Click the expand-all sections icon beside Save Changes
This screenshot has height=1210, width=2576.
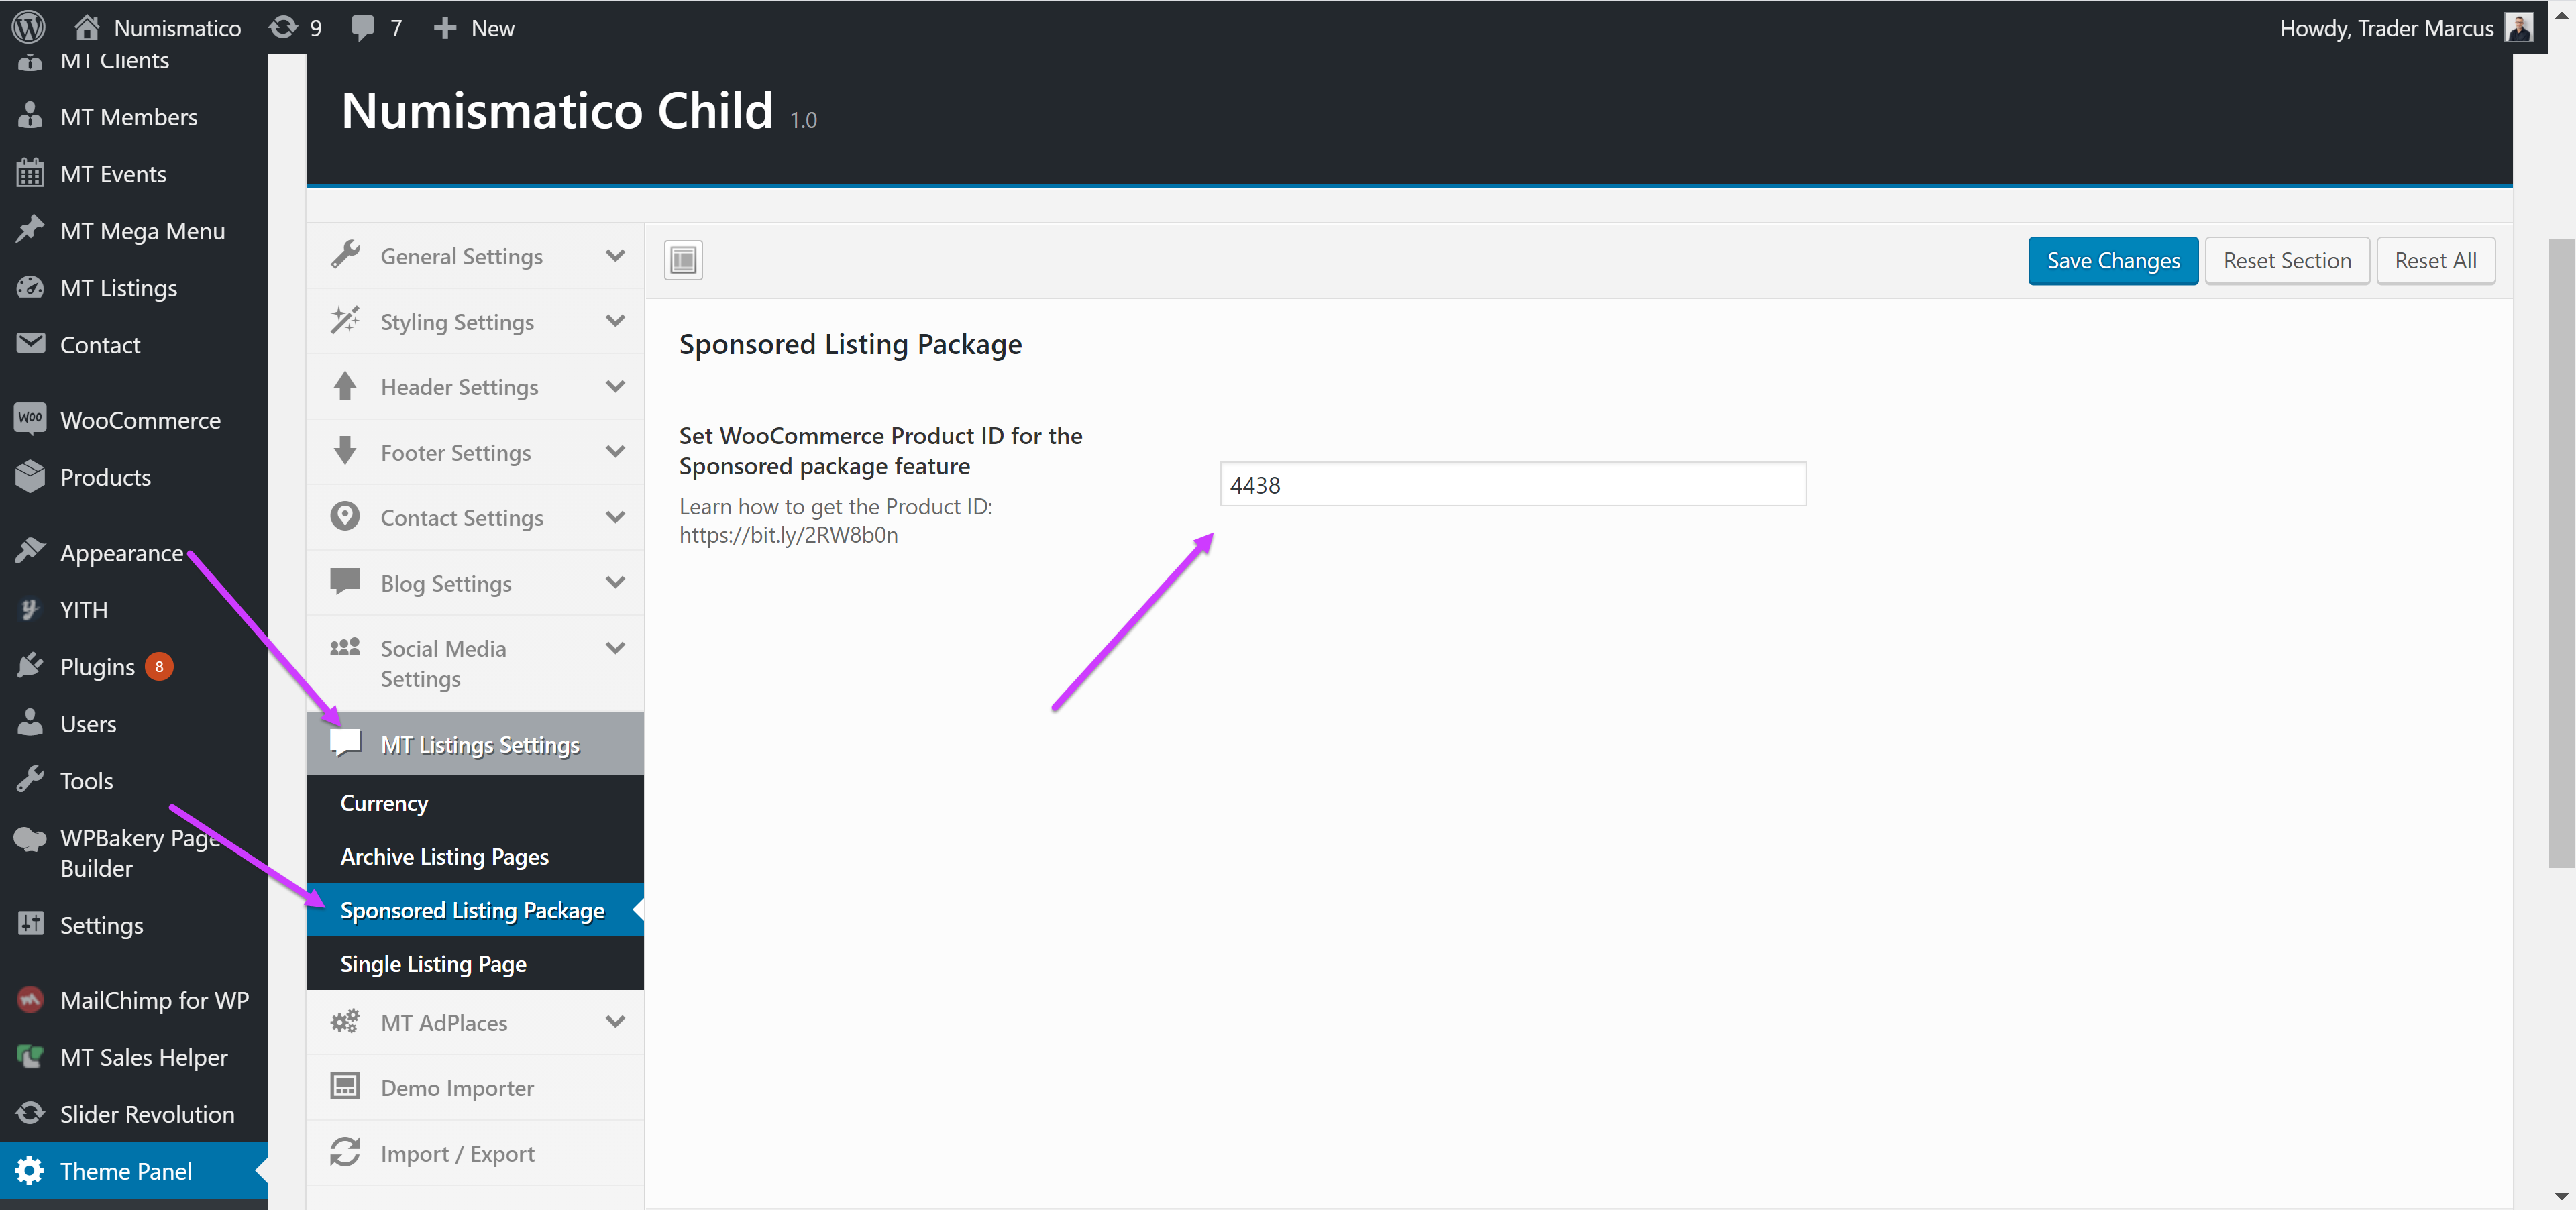(683, 260)
